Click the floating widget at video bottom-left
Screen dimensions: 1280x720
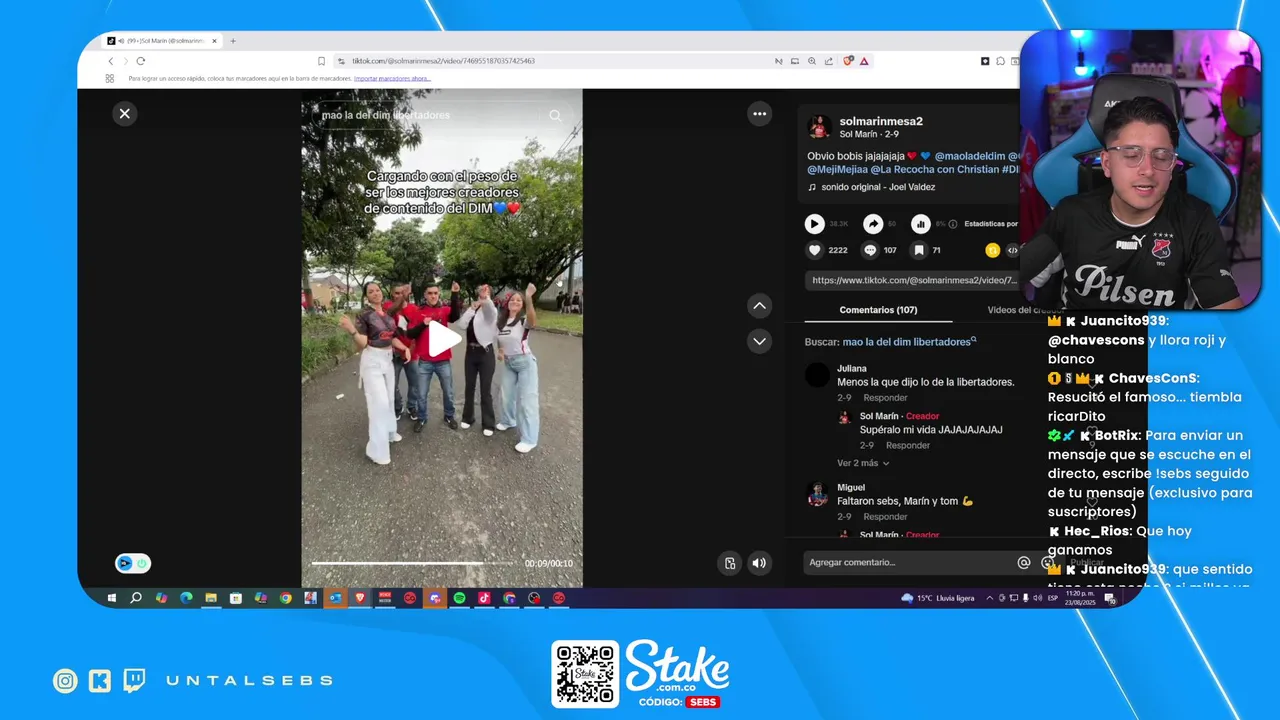(133, 564)
